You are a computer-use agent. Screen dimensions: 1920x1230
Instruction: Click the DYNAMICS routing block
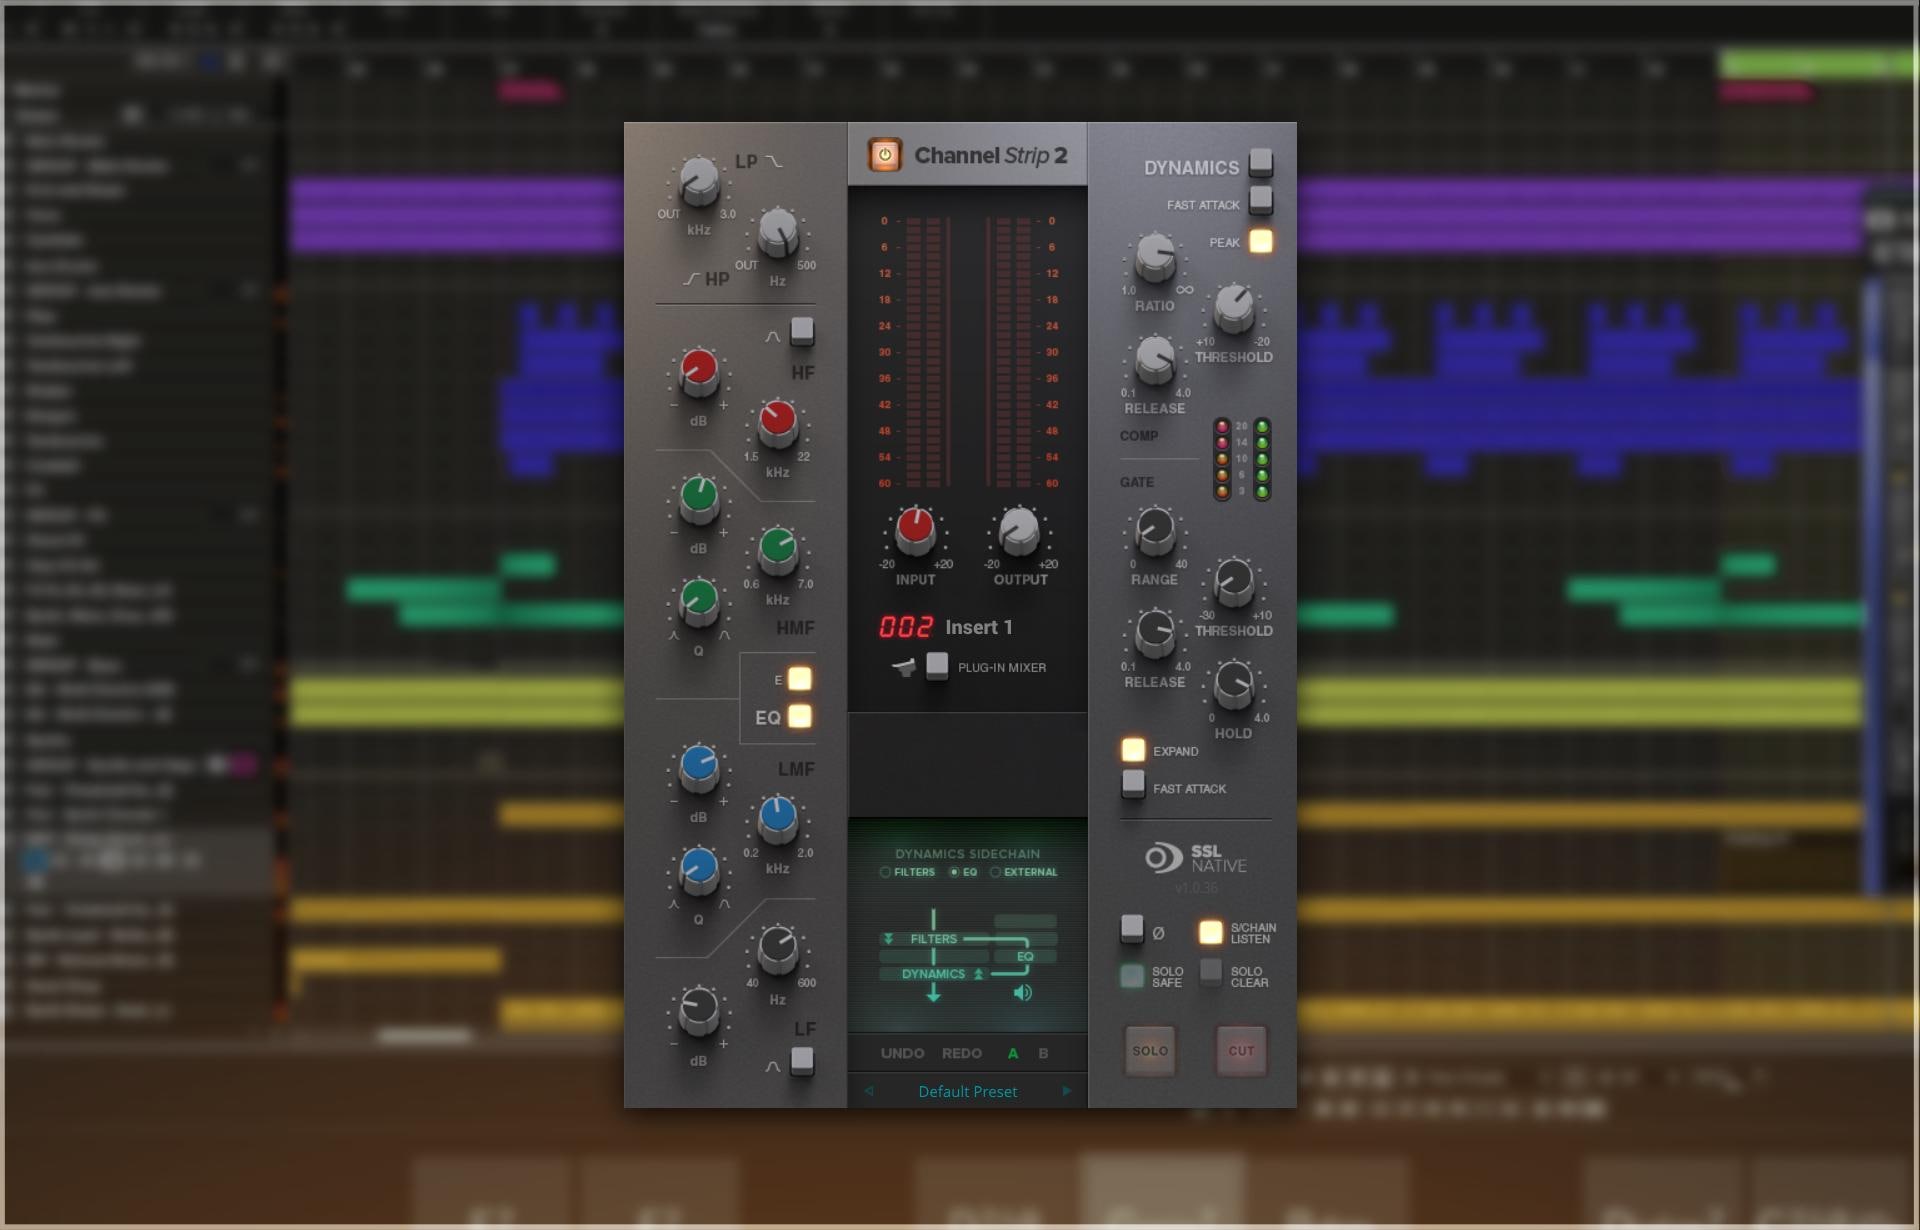coord(933,974)
